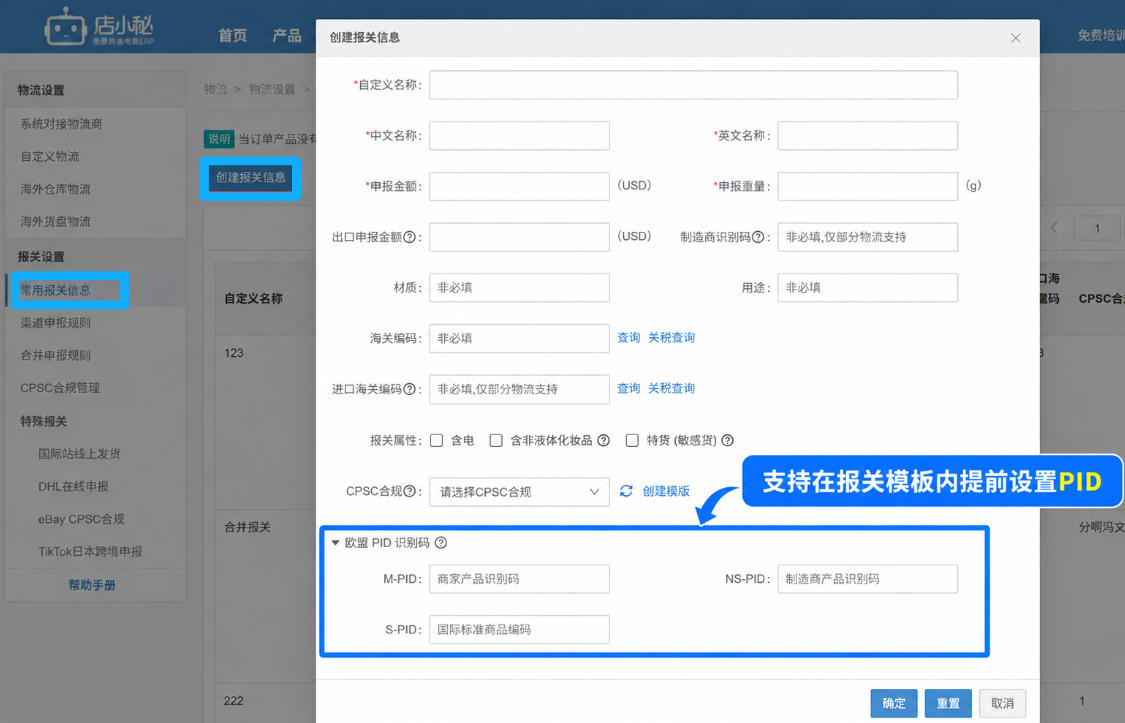The height and width of the screenshot is (723, 1125).
Task: Click the 出口申报金额 input field
Action: (x=519, y=237)
